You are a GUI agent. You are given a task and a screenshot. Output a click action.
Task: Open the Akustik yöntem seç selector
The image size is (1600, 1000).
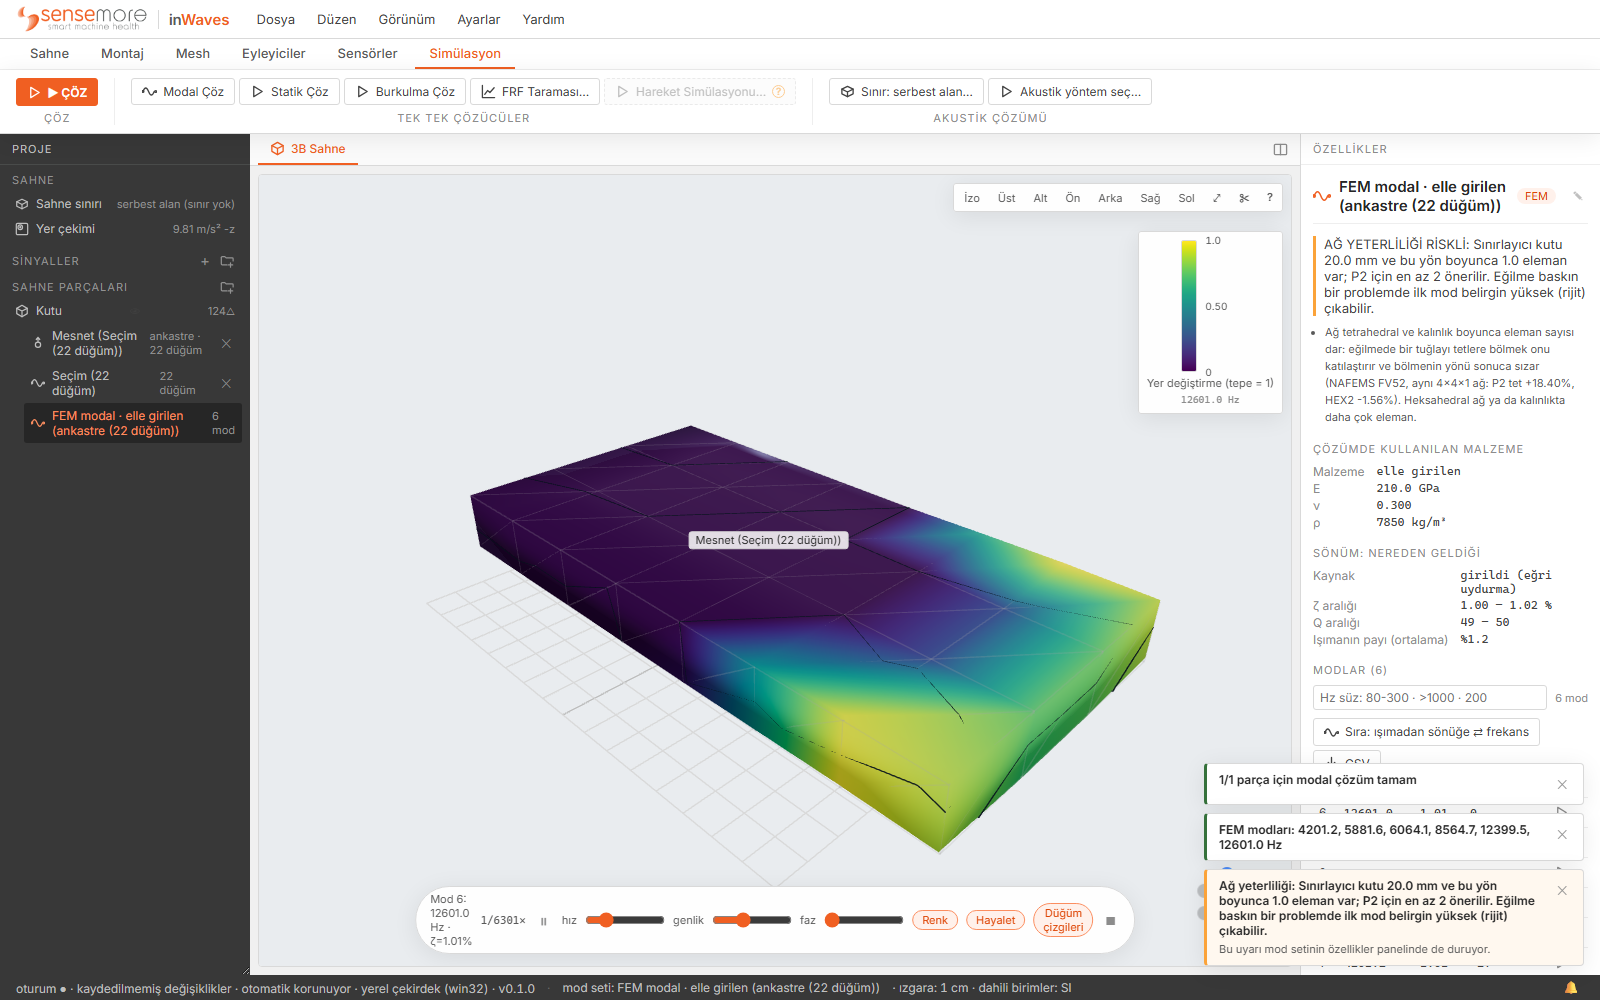pos(1070,92)
